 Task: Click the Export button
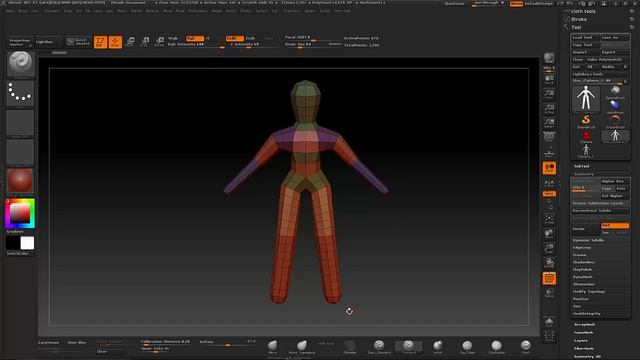pos(615,52)
